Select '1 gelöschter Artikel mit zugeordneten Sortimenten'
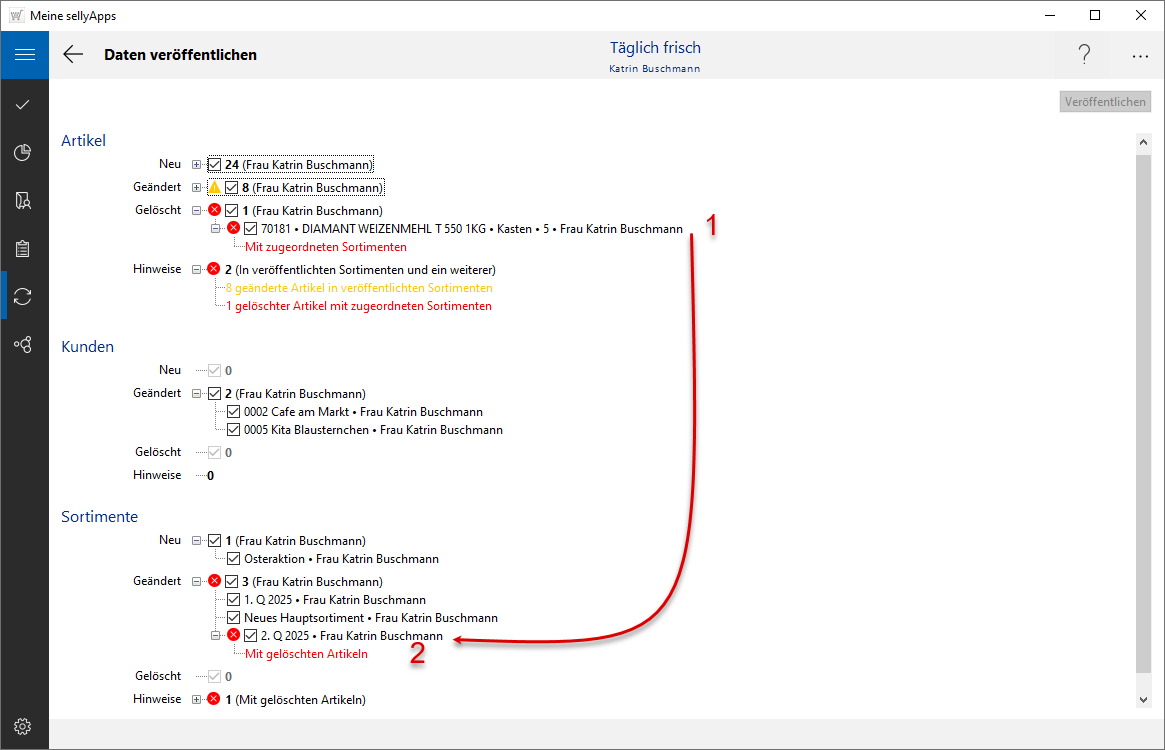 click(359, 306)
